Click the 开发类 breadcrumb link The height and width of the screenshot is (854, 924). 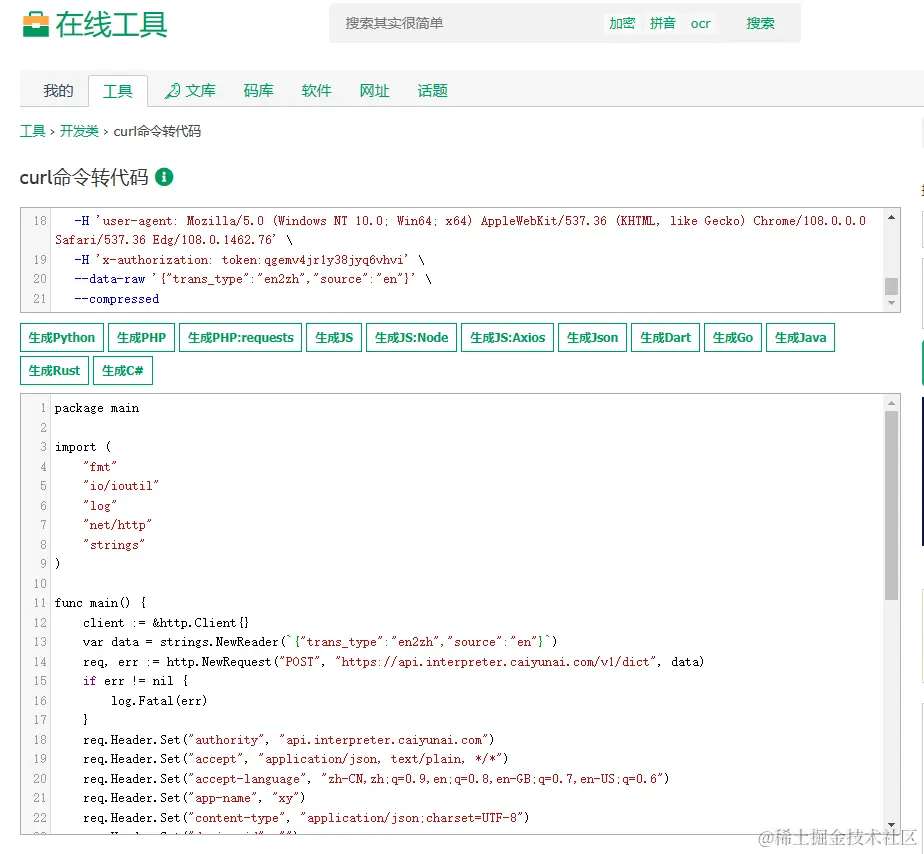point(79,131)
